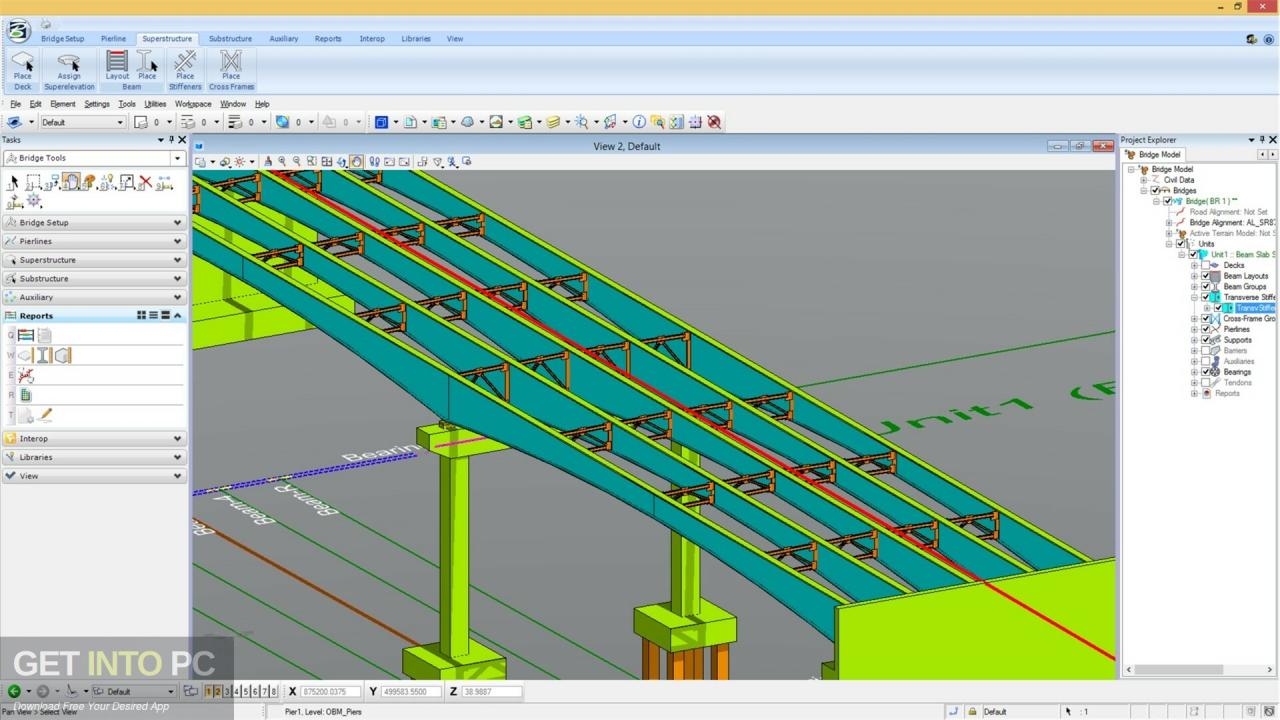Toggle the Bridges checkbox in Project Explorer
Screen dimensions: 1280x720
coord(1155,191)
